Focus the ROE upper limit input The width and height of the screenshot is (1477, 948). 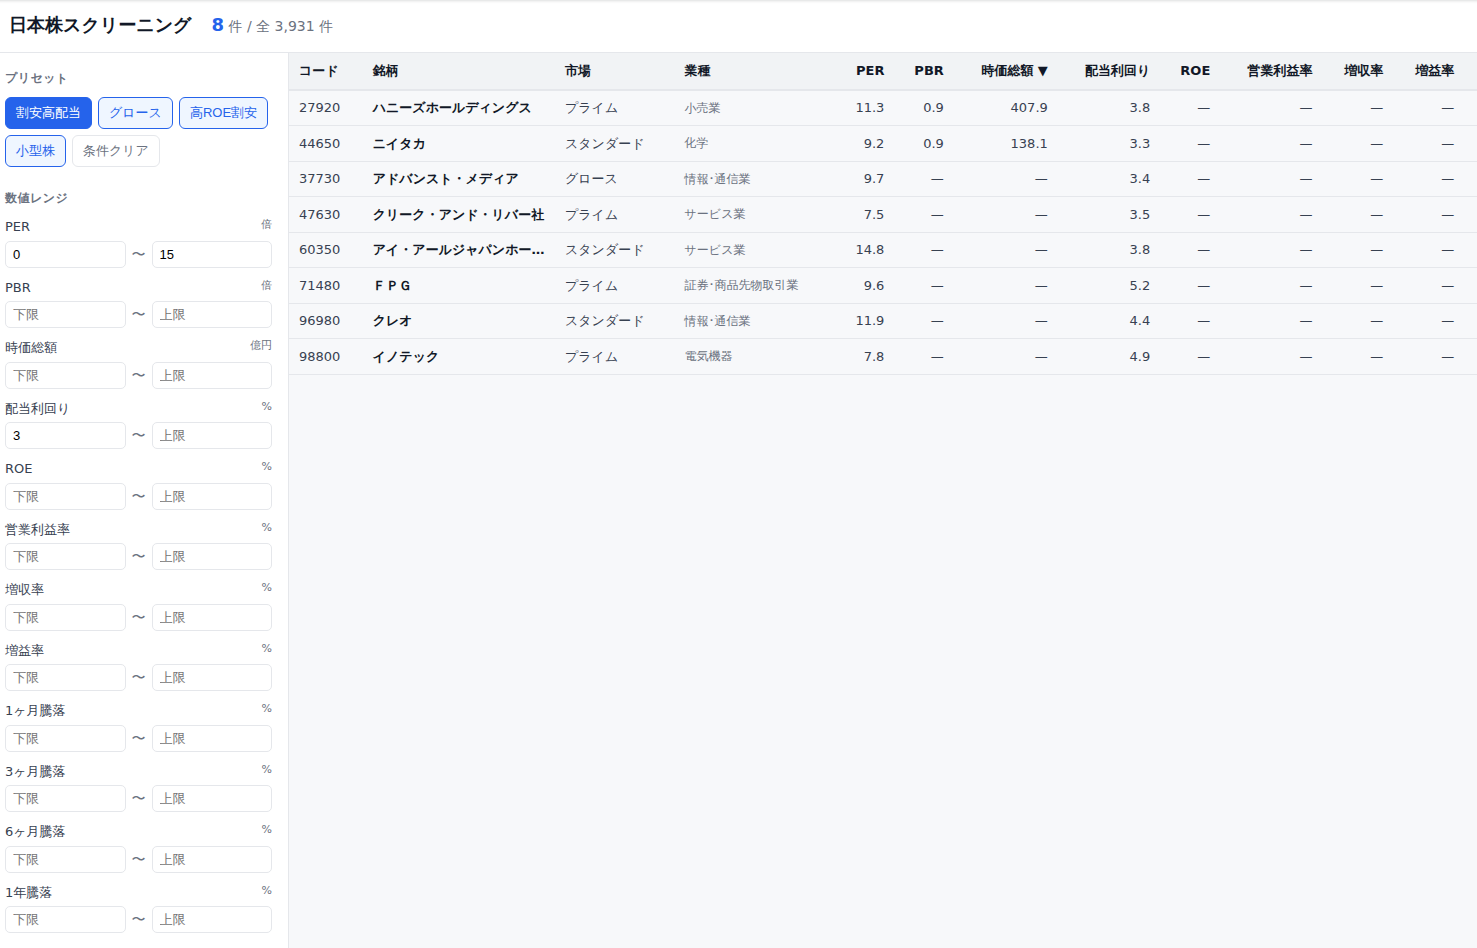click(x=212, y=496)
